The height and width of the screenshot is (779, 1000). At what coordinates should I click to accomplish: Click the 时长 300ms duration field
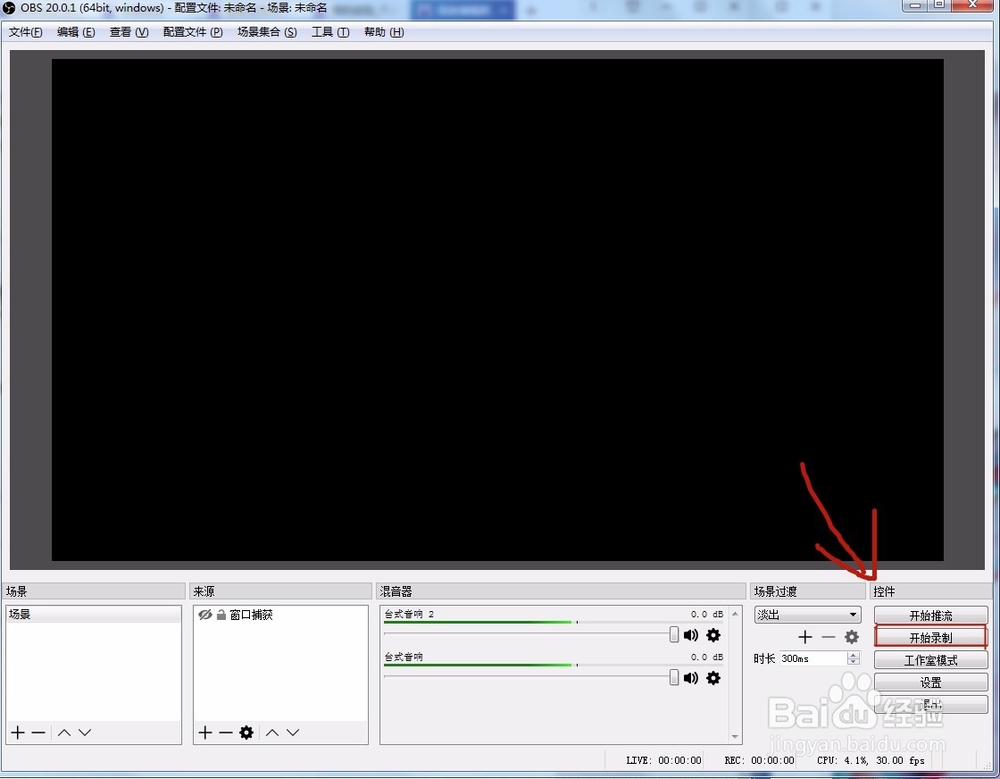click(x=813, y=658)
